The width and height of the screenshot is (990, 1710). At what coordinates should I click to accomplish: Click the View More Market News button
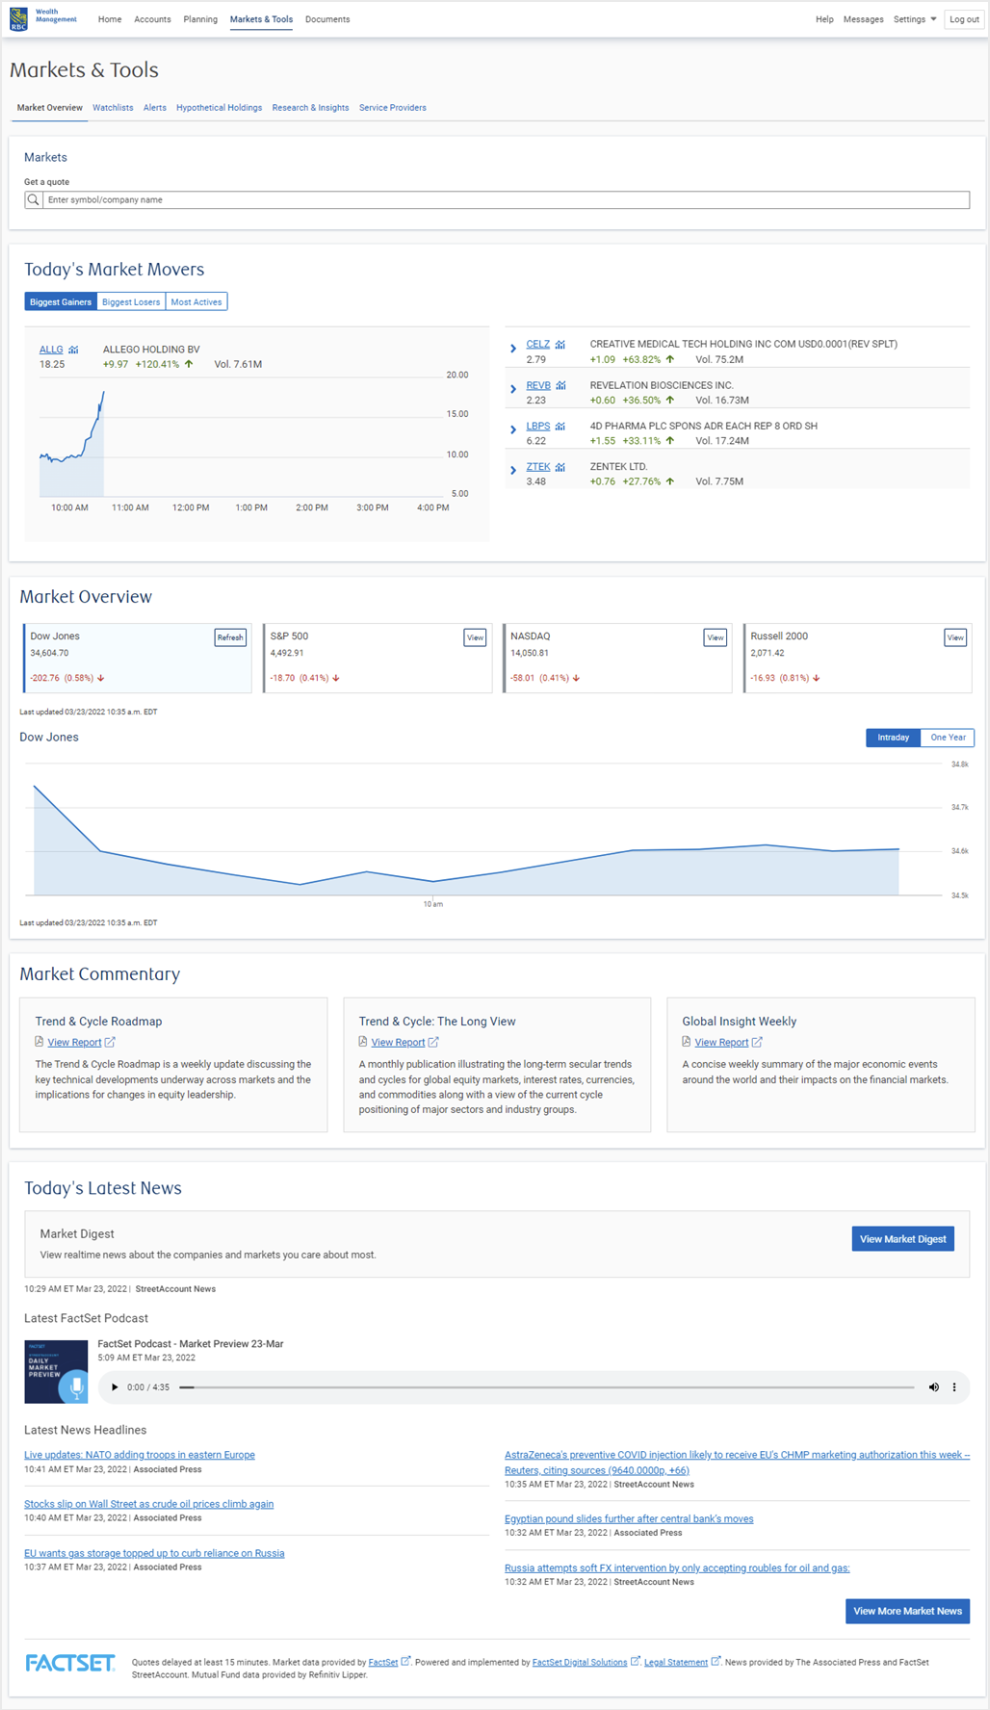pos(908,1611)
